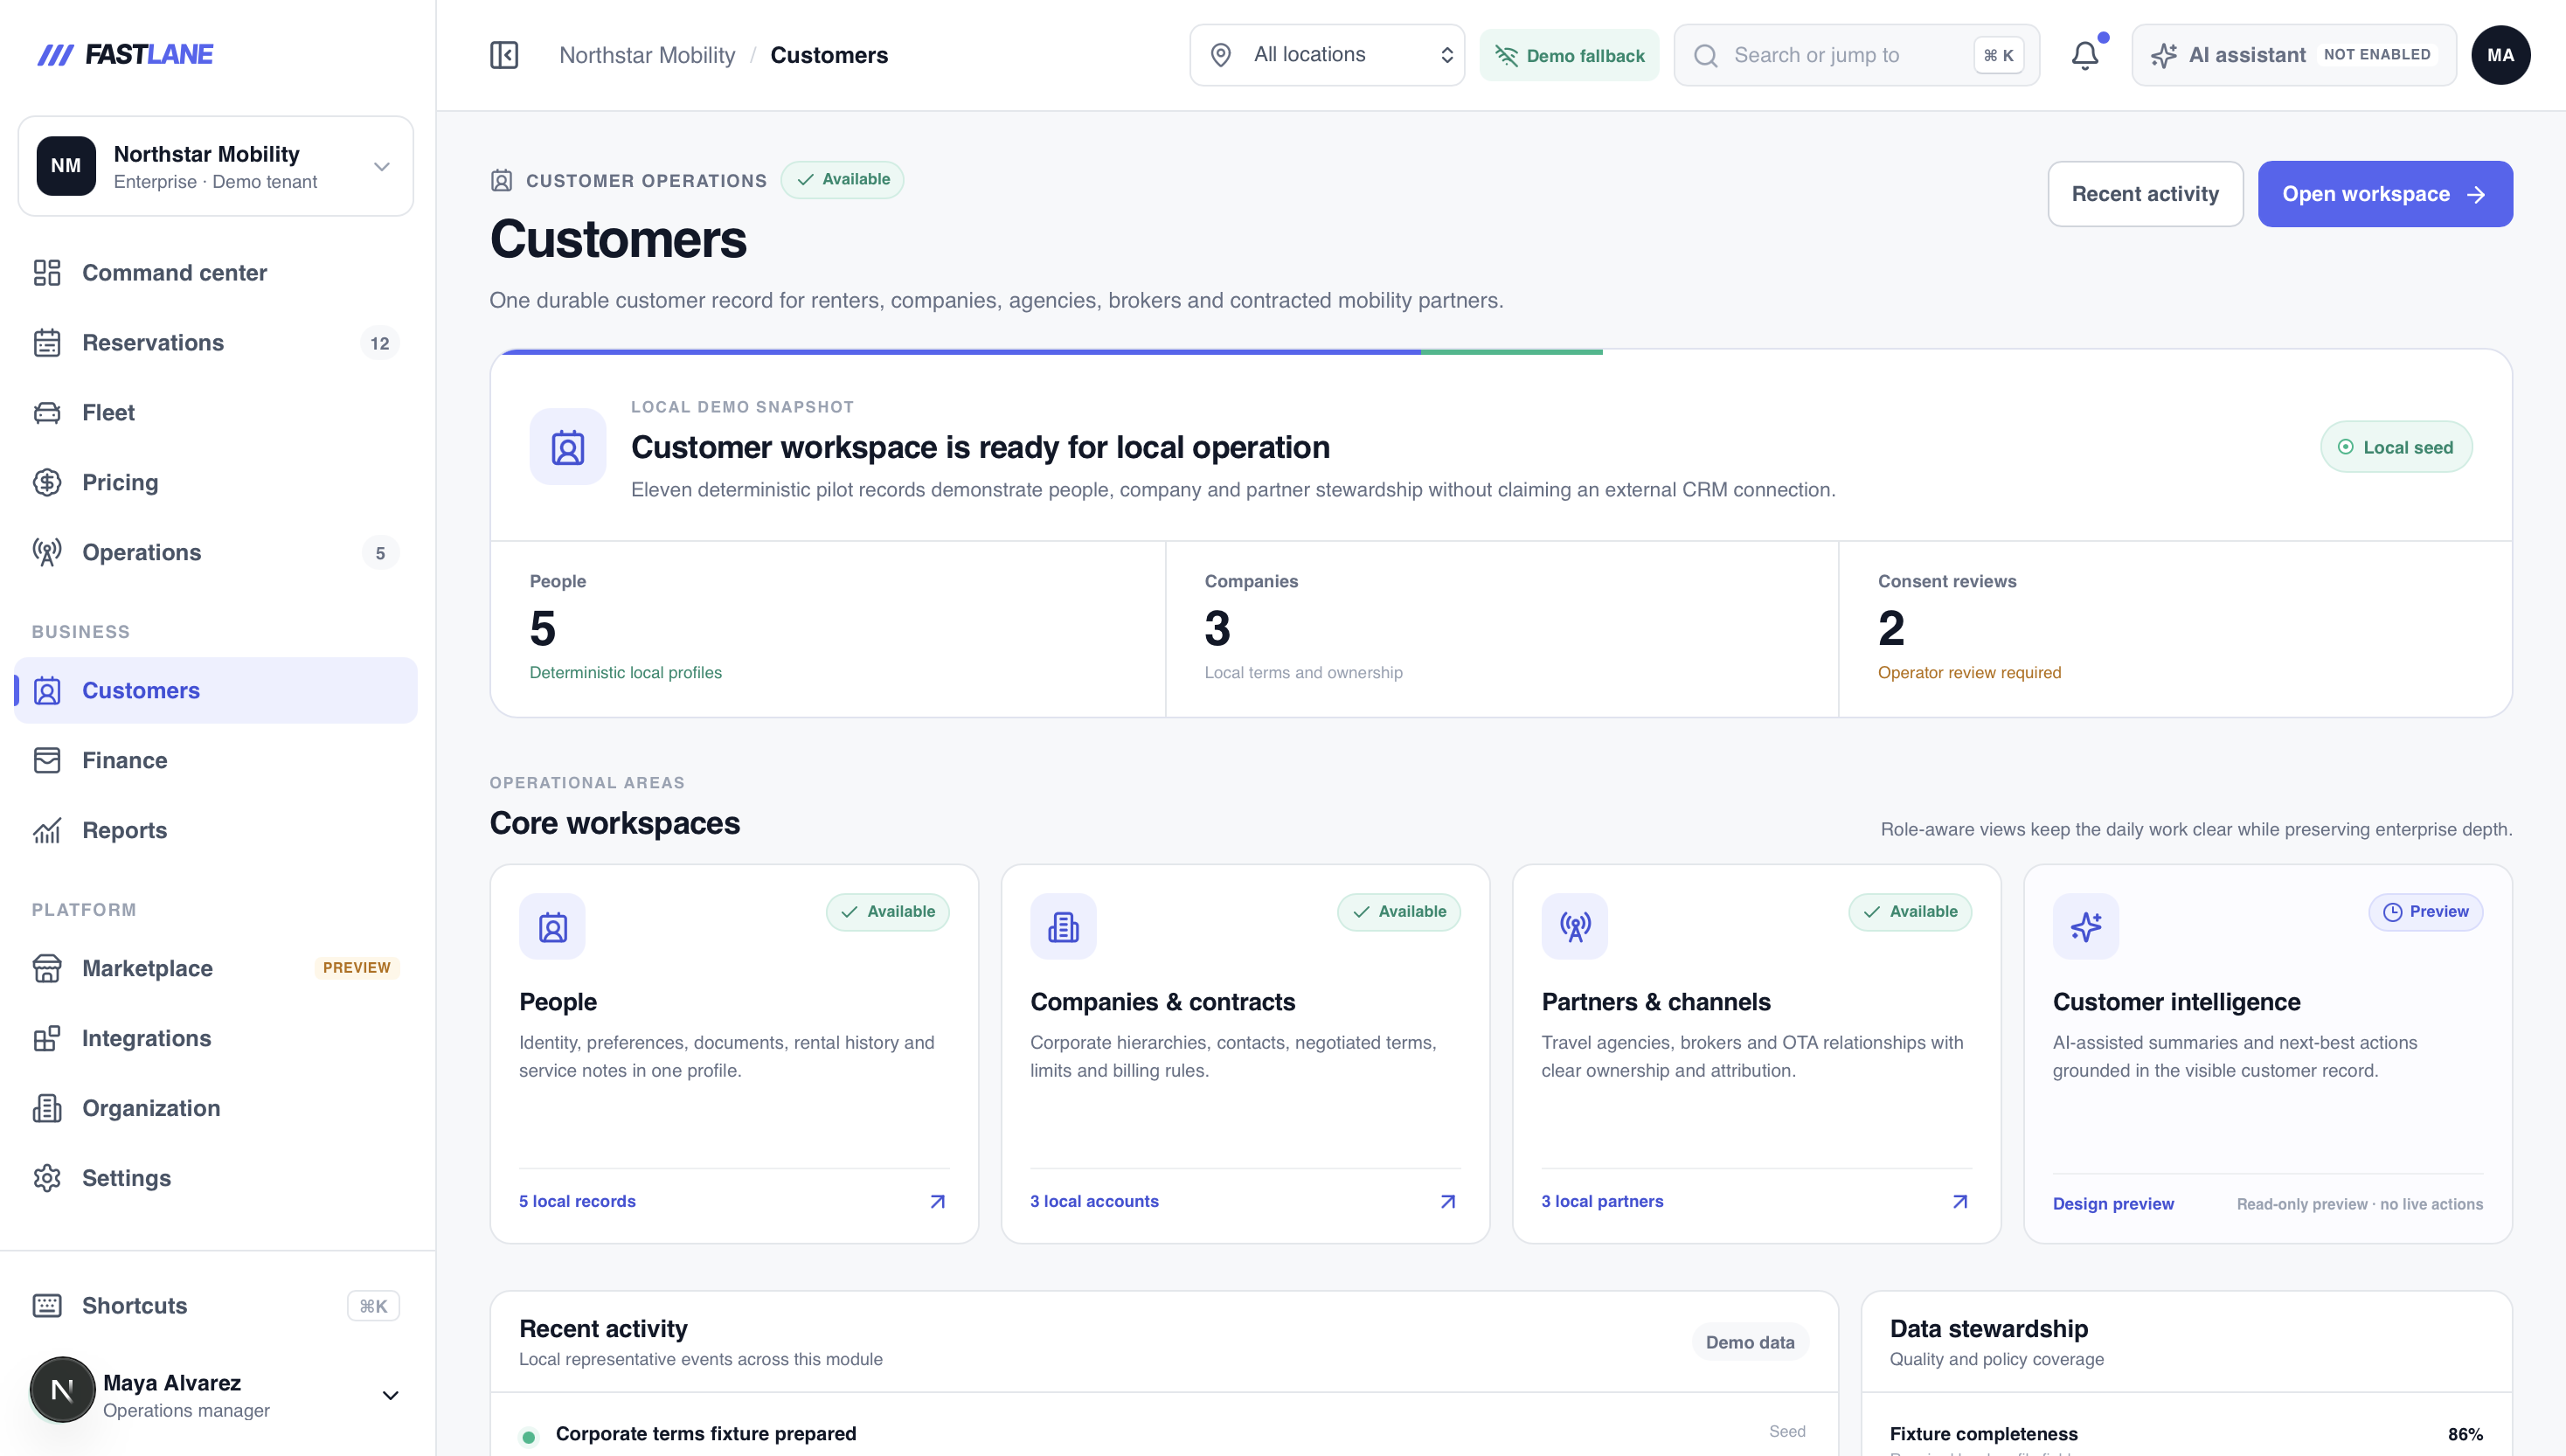The image size is (2566, 1456).
Task: Click Recent activity button
Action: pyautogui.click(x=2145, y=194)
